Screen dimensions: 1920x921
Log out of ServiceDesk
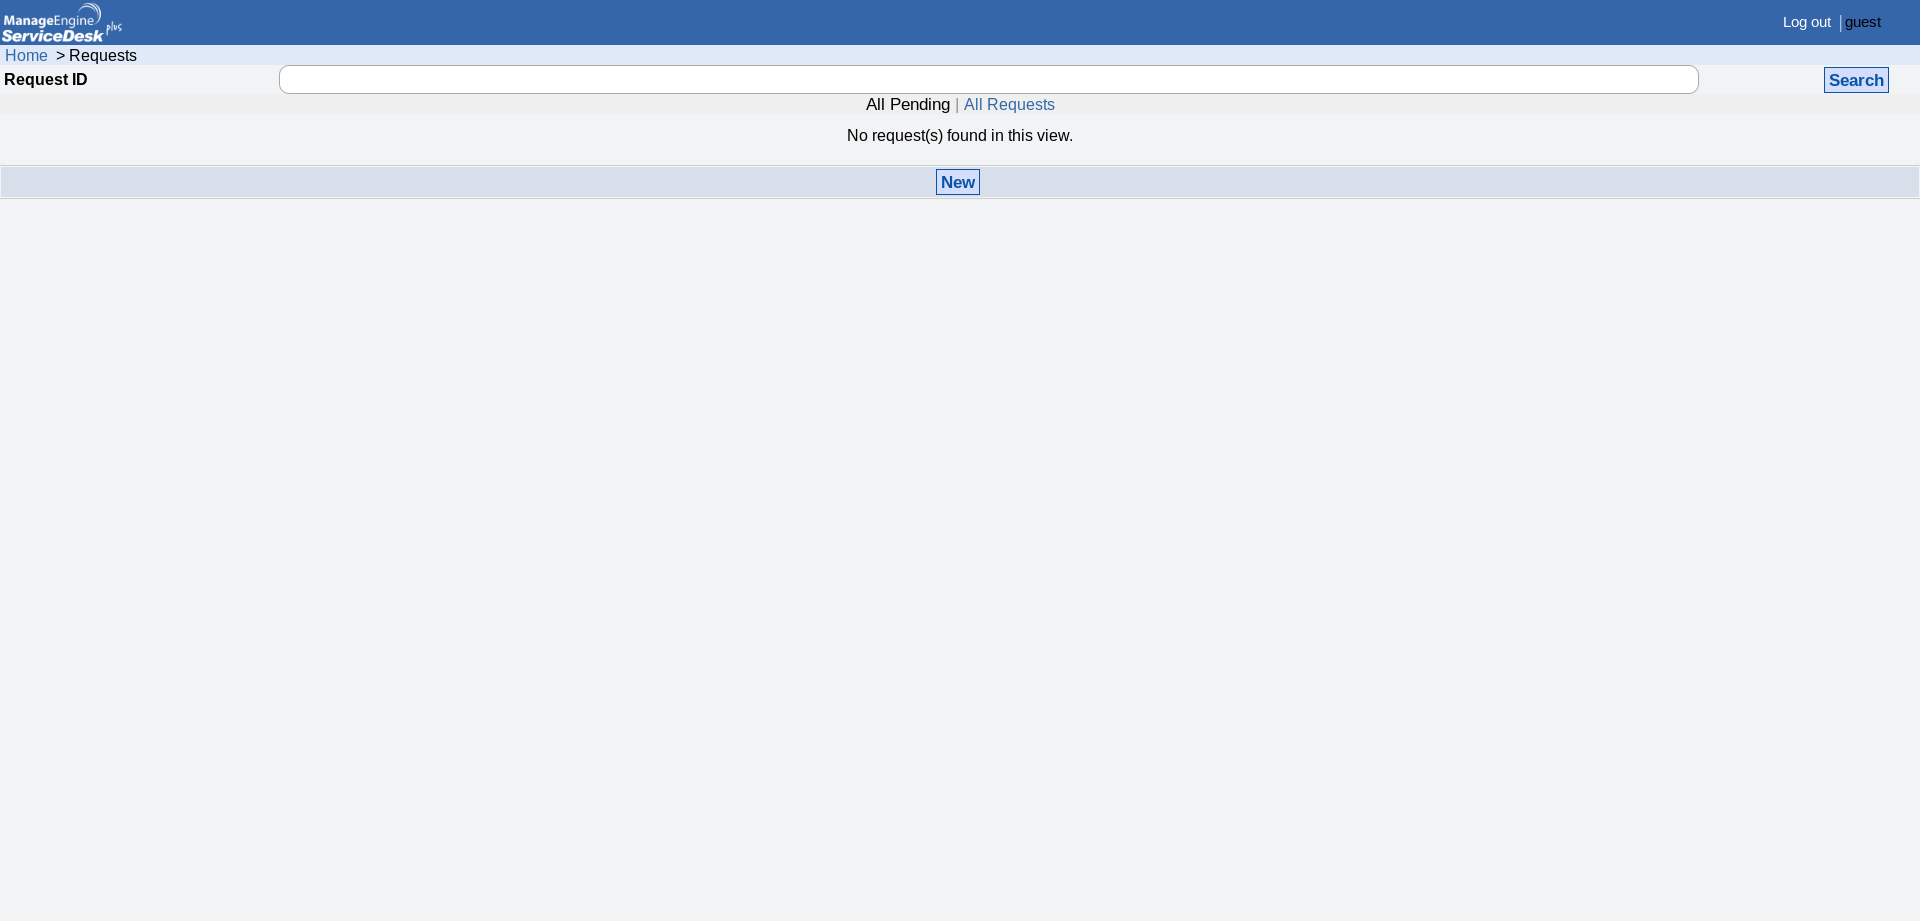coord(1806,22)
